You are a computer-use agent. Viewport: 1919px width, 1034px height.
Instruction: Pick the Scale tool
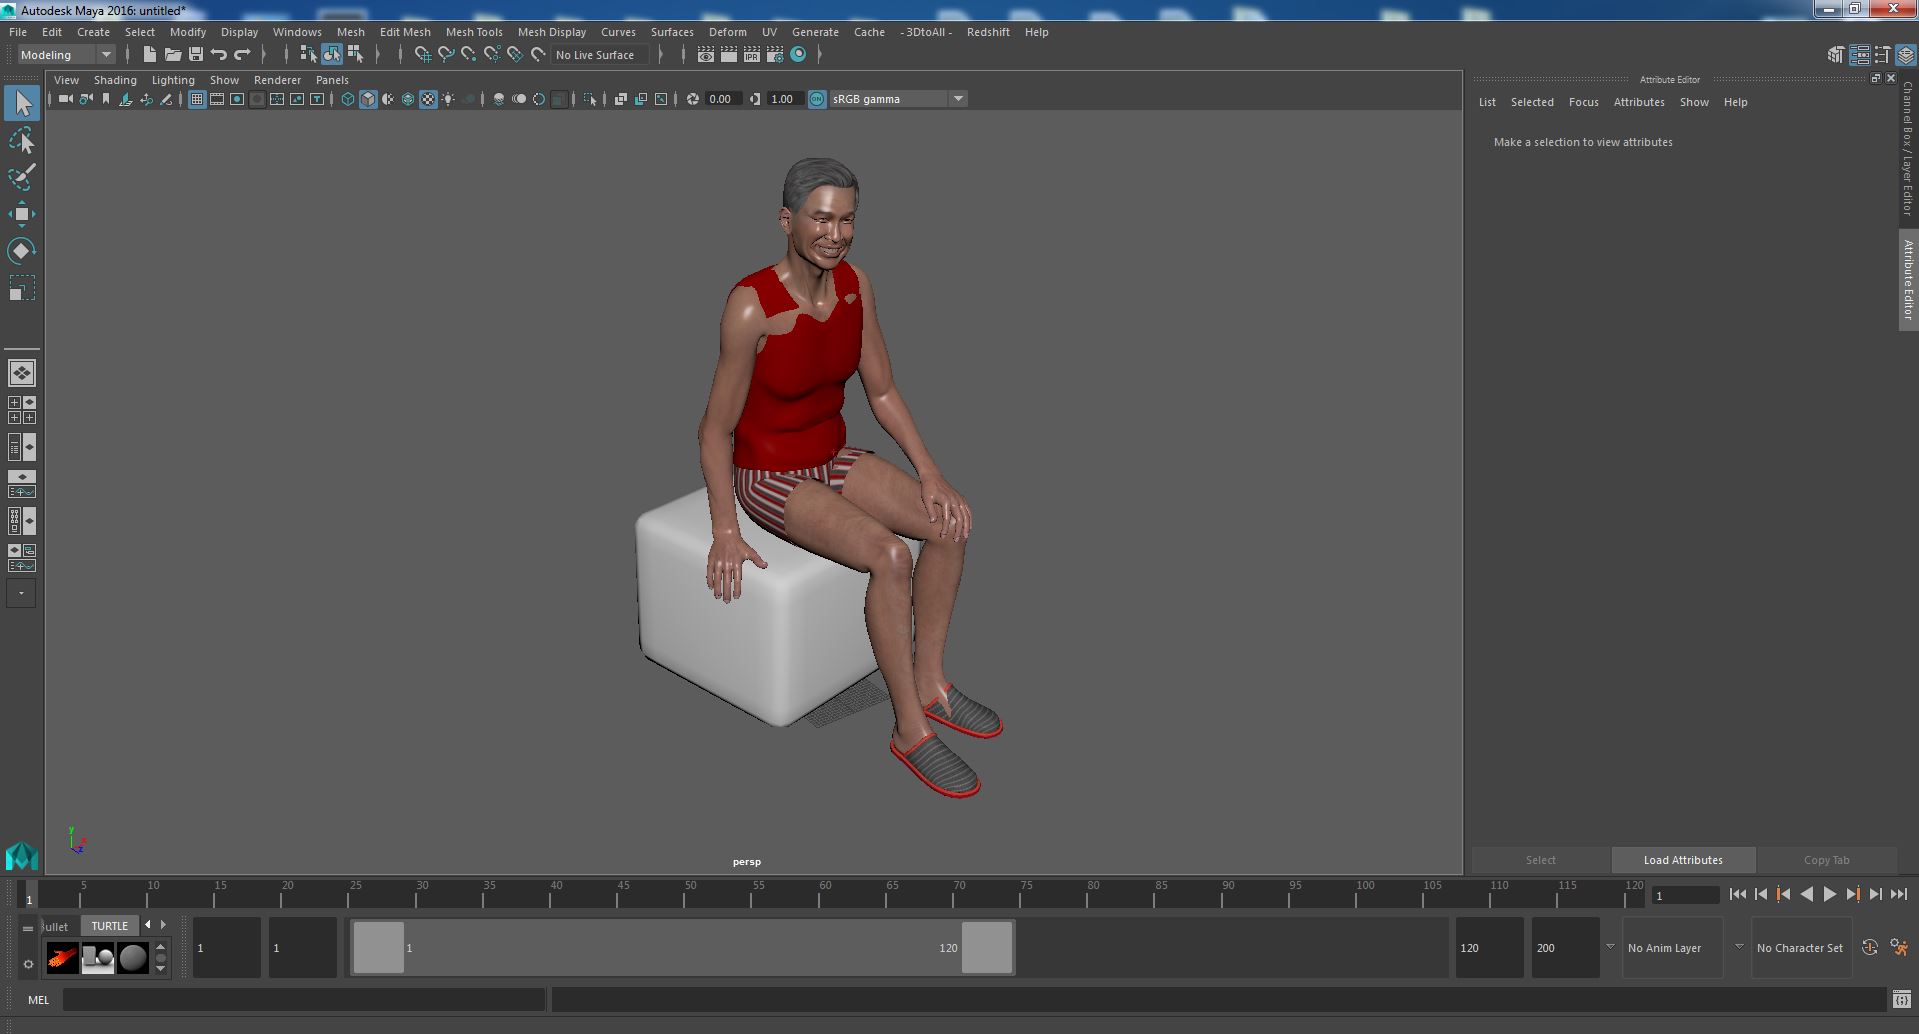tap(22, 288)
